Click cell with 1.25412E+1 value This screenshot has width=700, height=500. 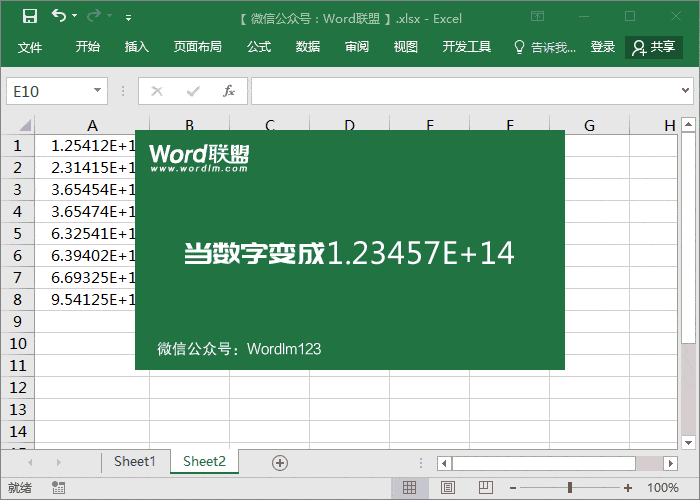pyautogui.click(x=92, y=146)
